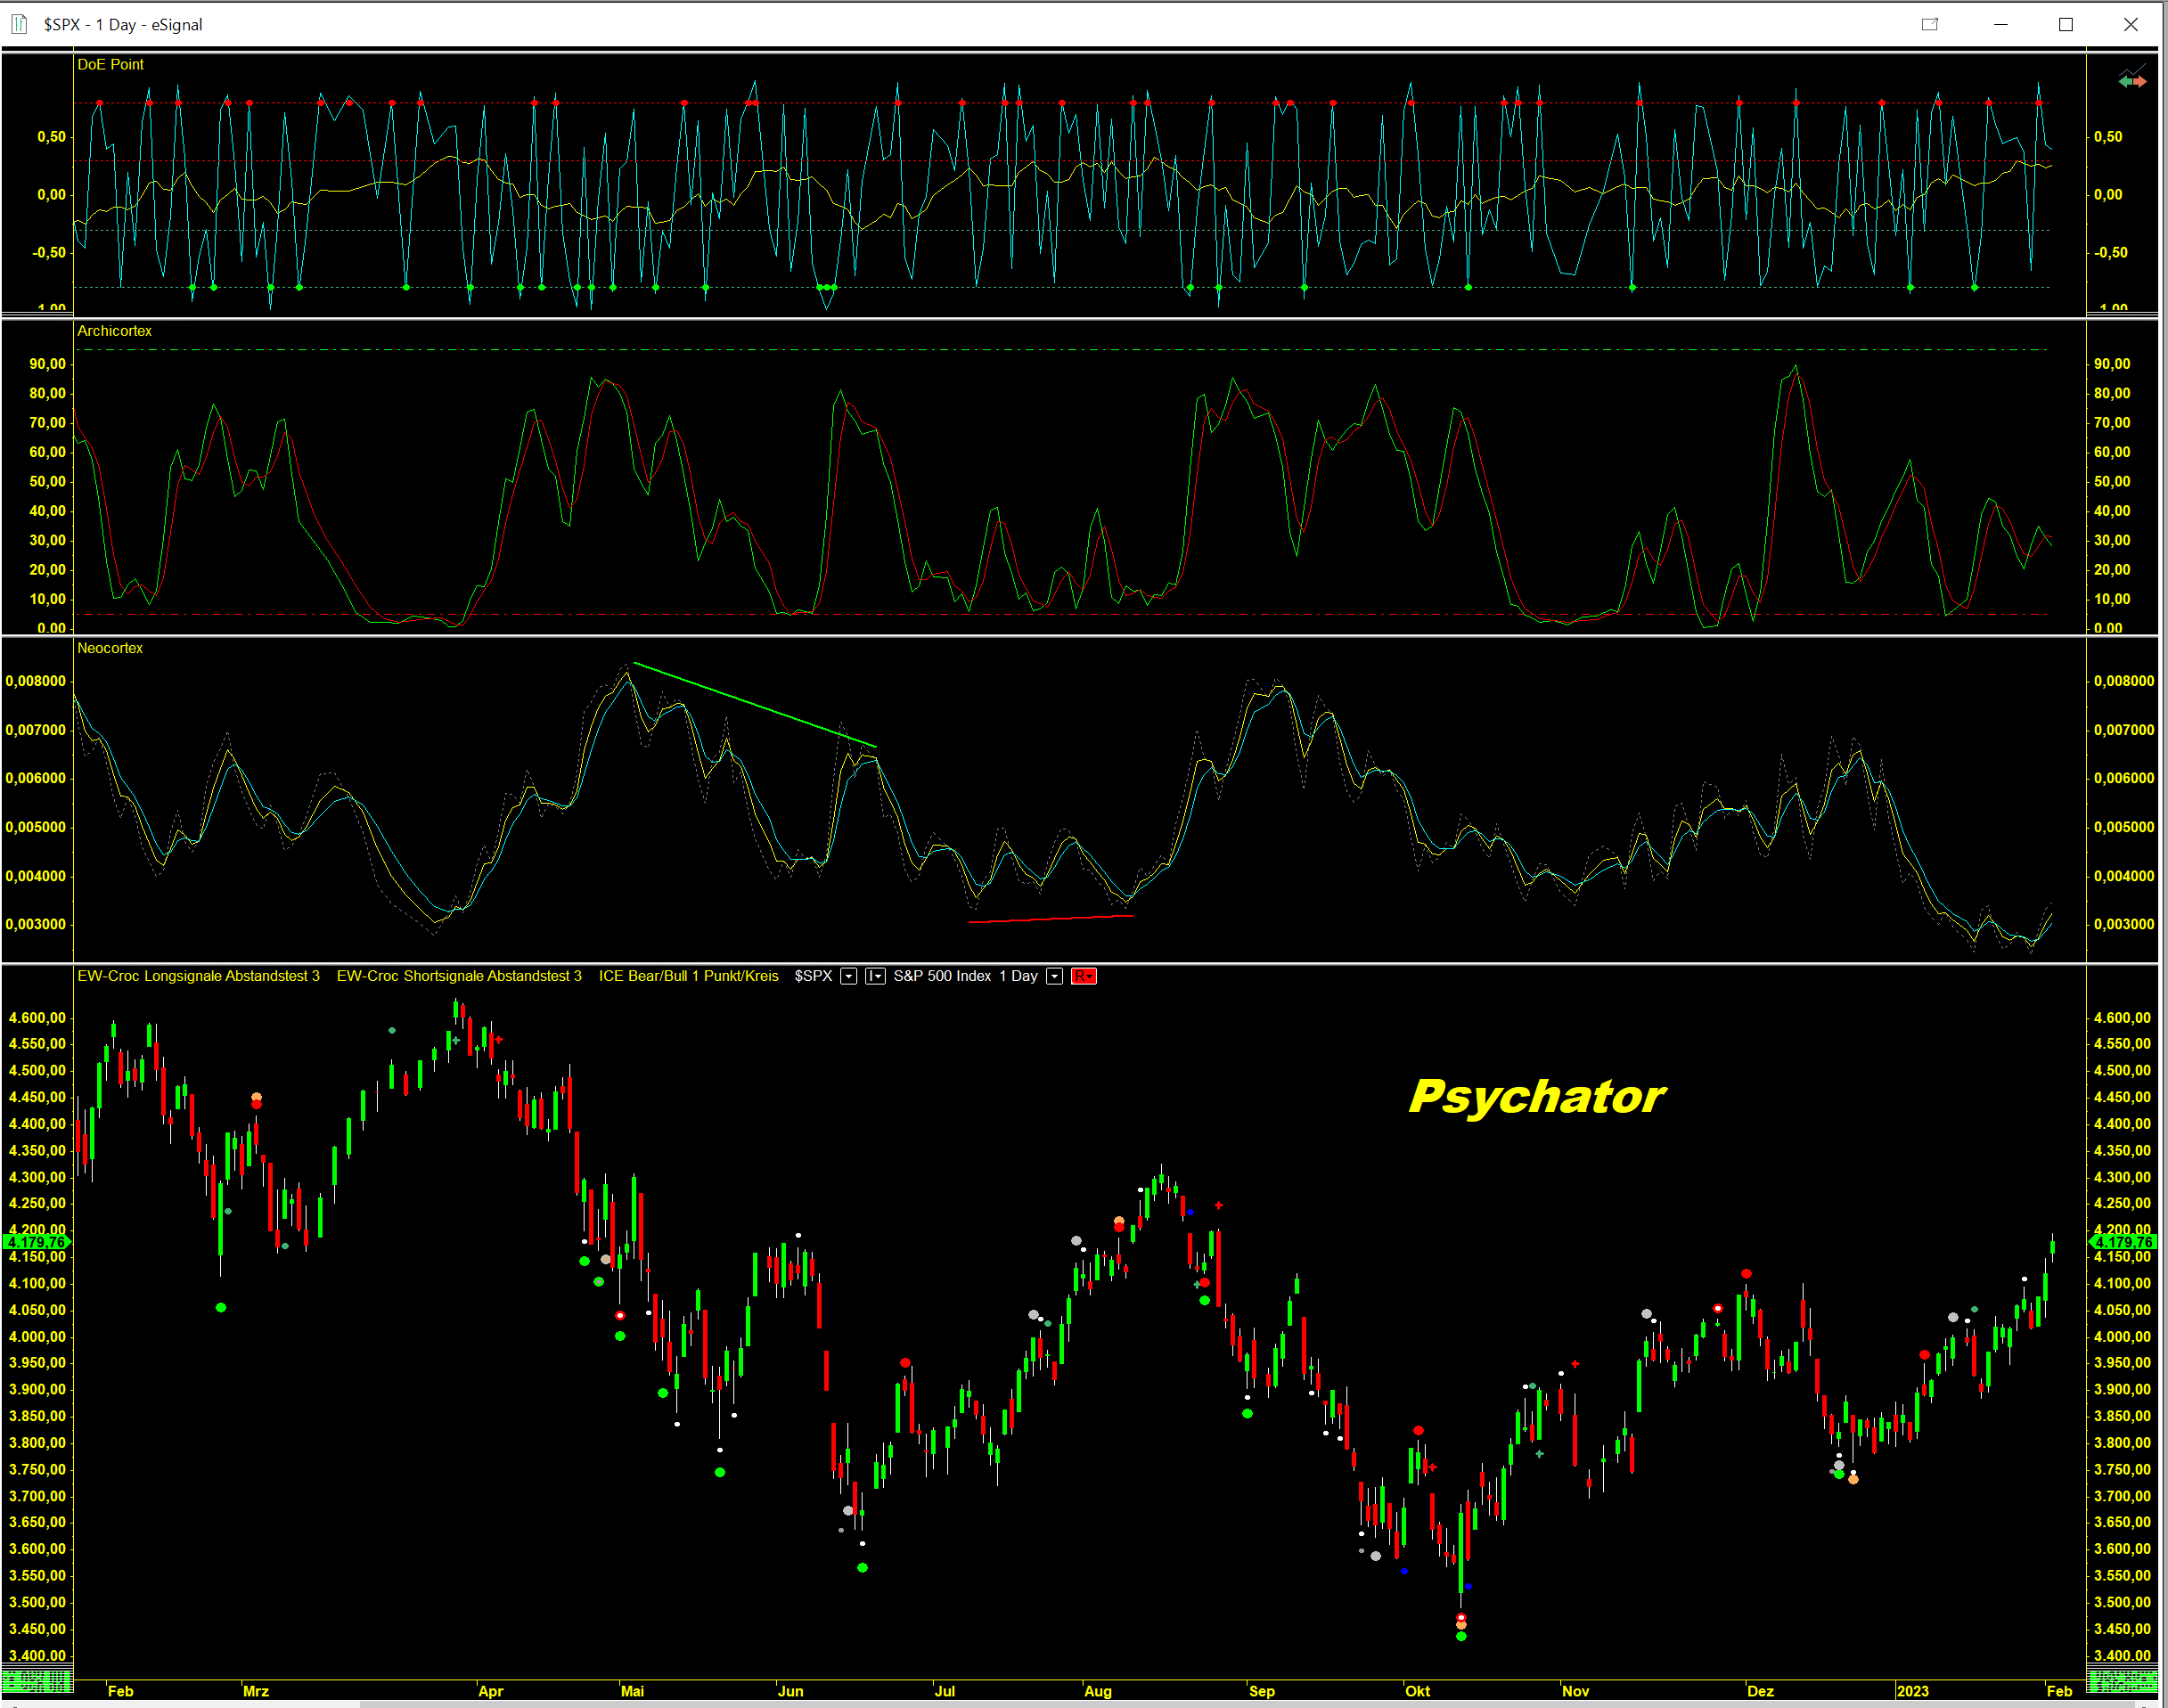The height and width of the screenshot is (1708, 2168).
Task: Select the ICE Bear/Bull 1 Punkt/Kreis study label
Action: click(688, 976)
